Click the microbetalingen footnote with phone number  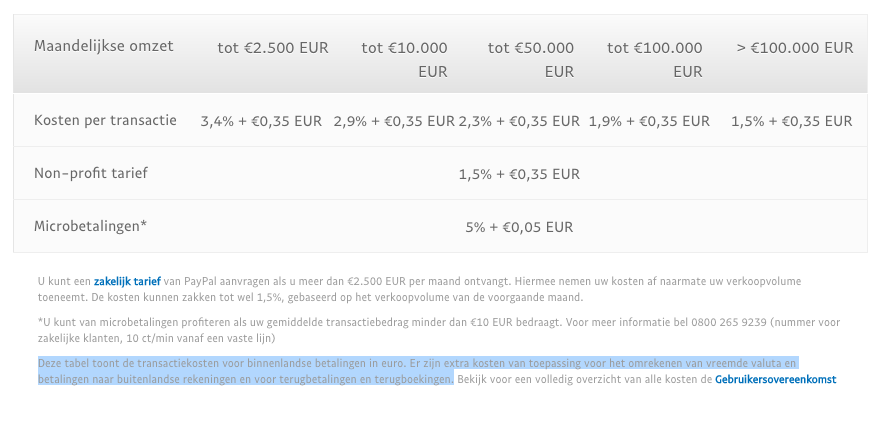pyautogui.click(x=438, y=331)
